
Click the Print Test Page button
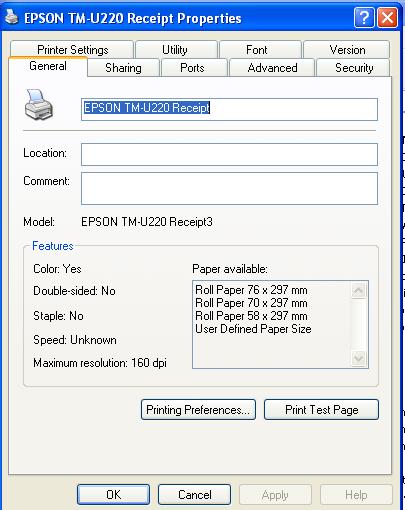[321, 409]
